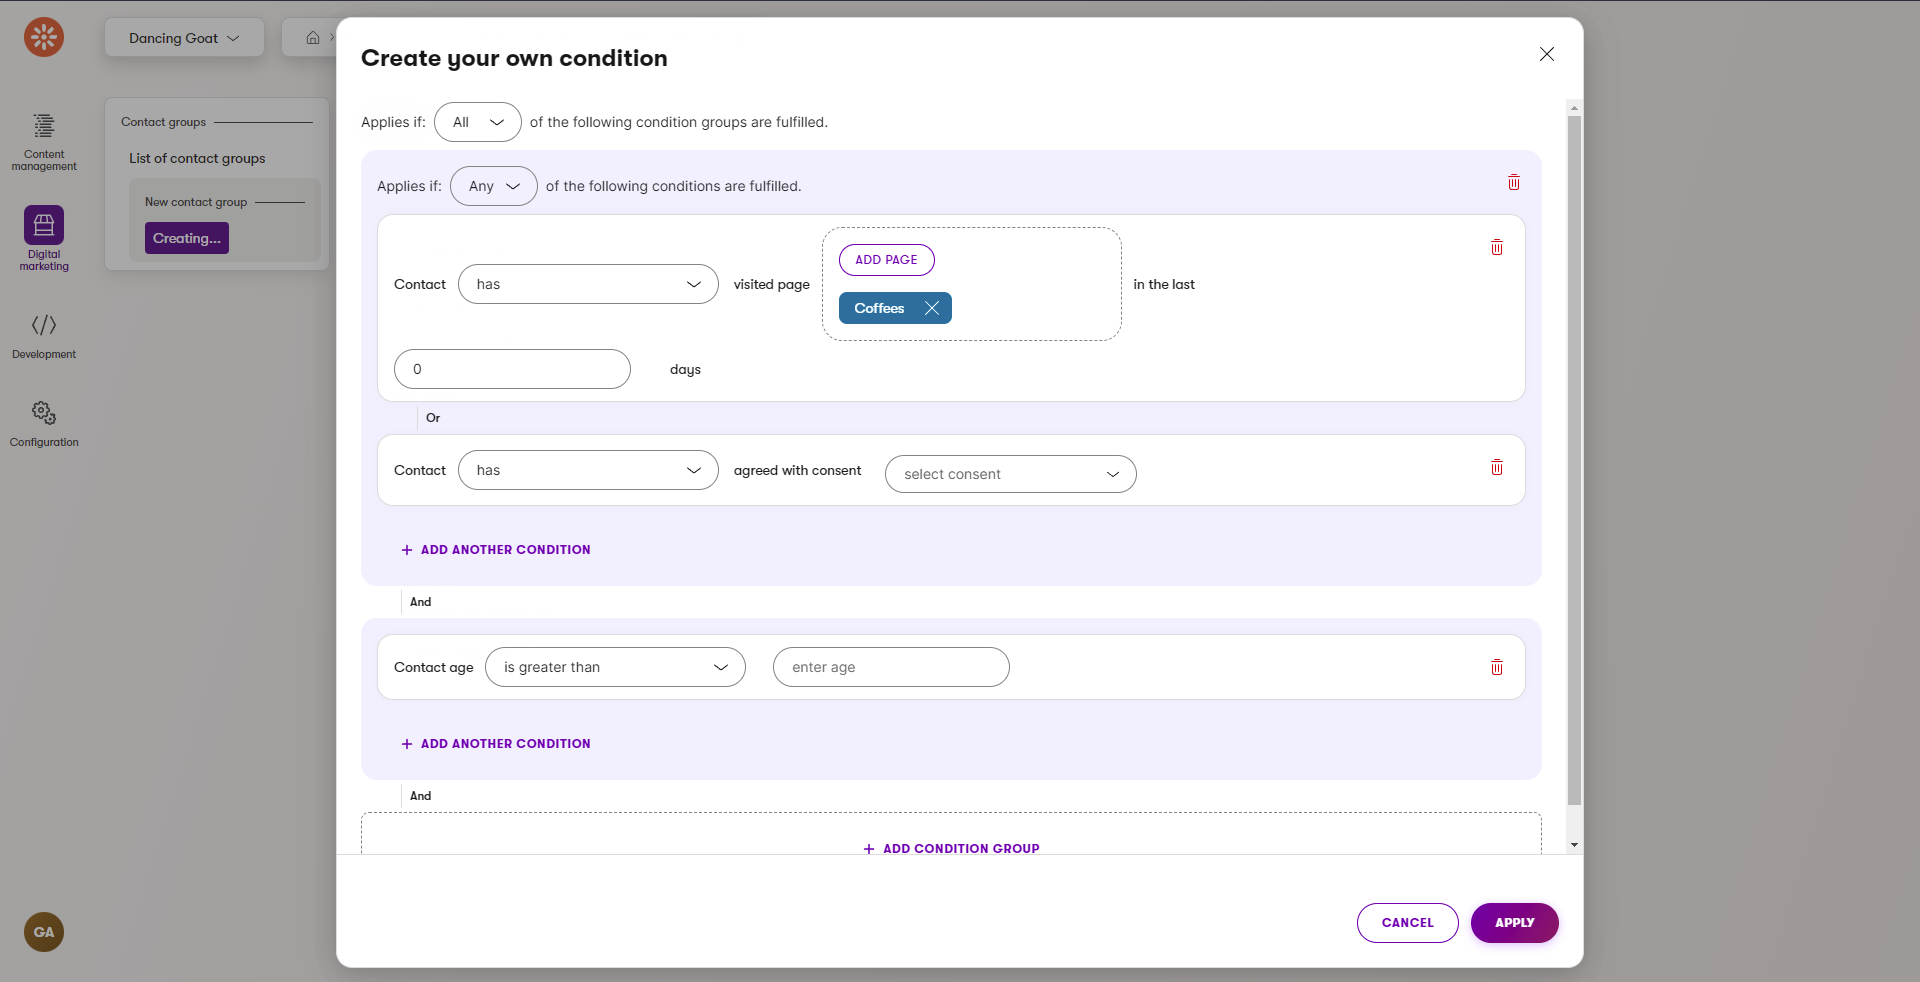The width and height of the screenshot is (1920, 982).
Task: Open Development section in the sidebar
Action: coord(44,336)
